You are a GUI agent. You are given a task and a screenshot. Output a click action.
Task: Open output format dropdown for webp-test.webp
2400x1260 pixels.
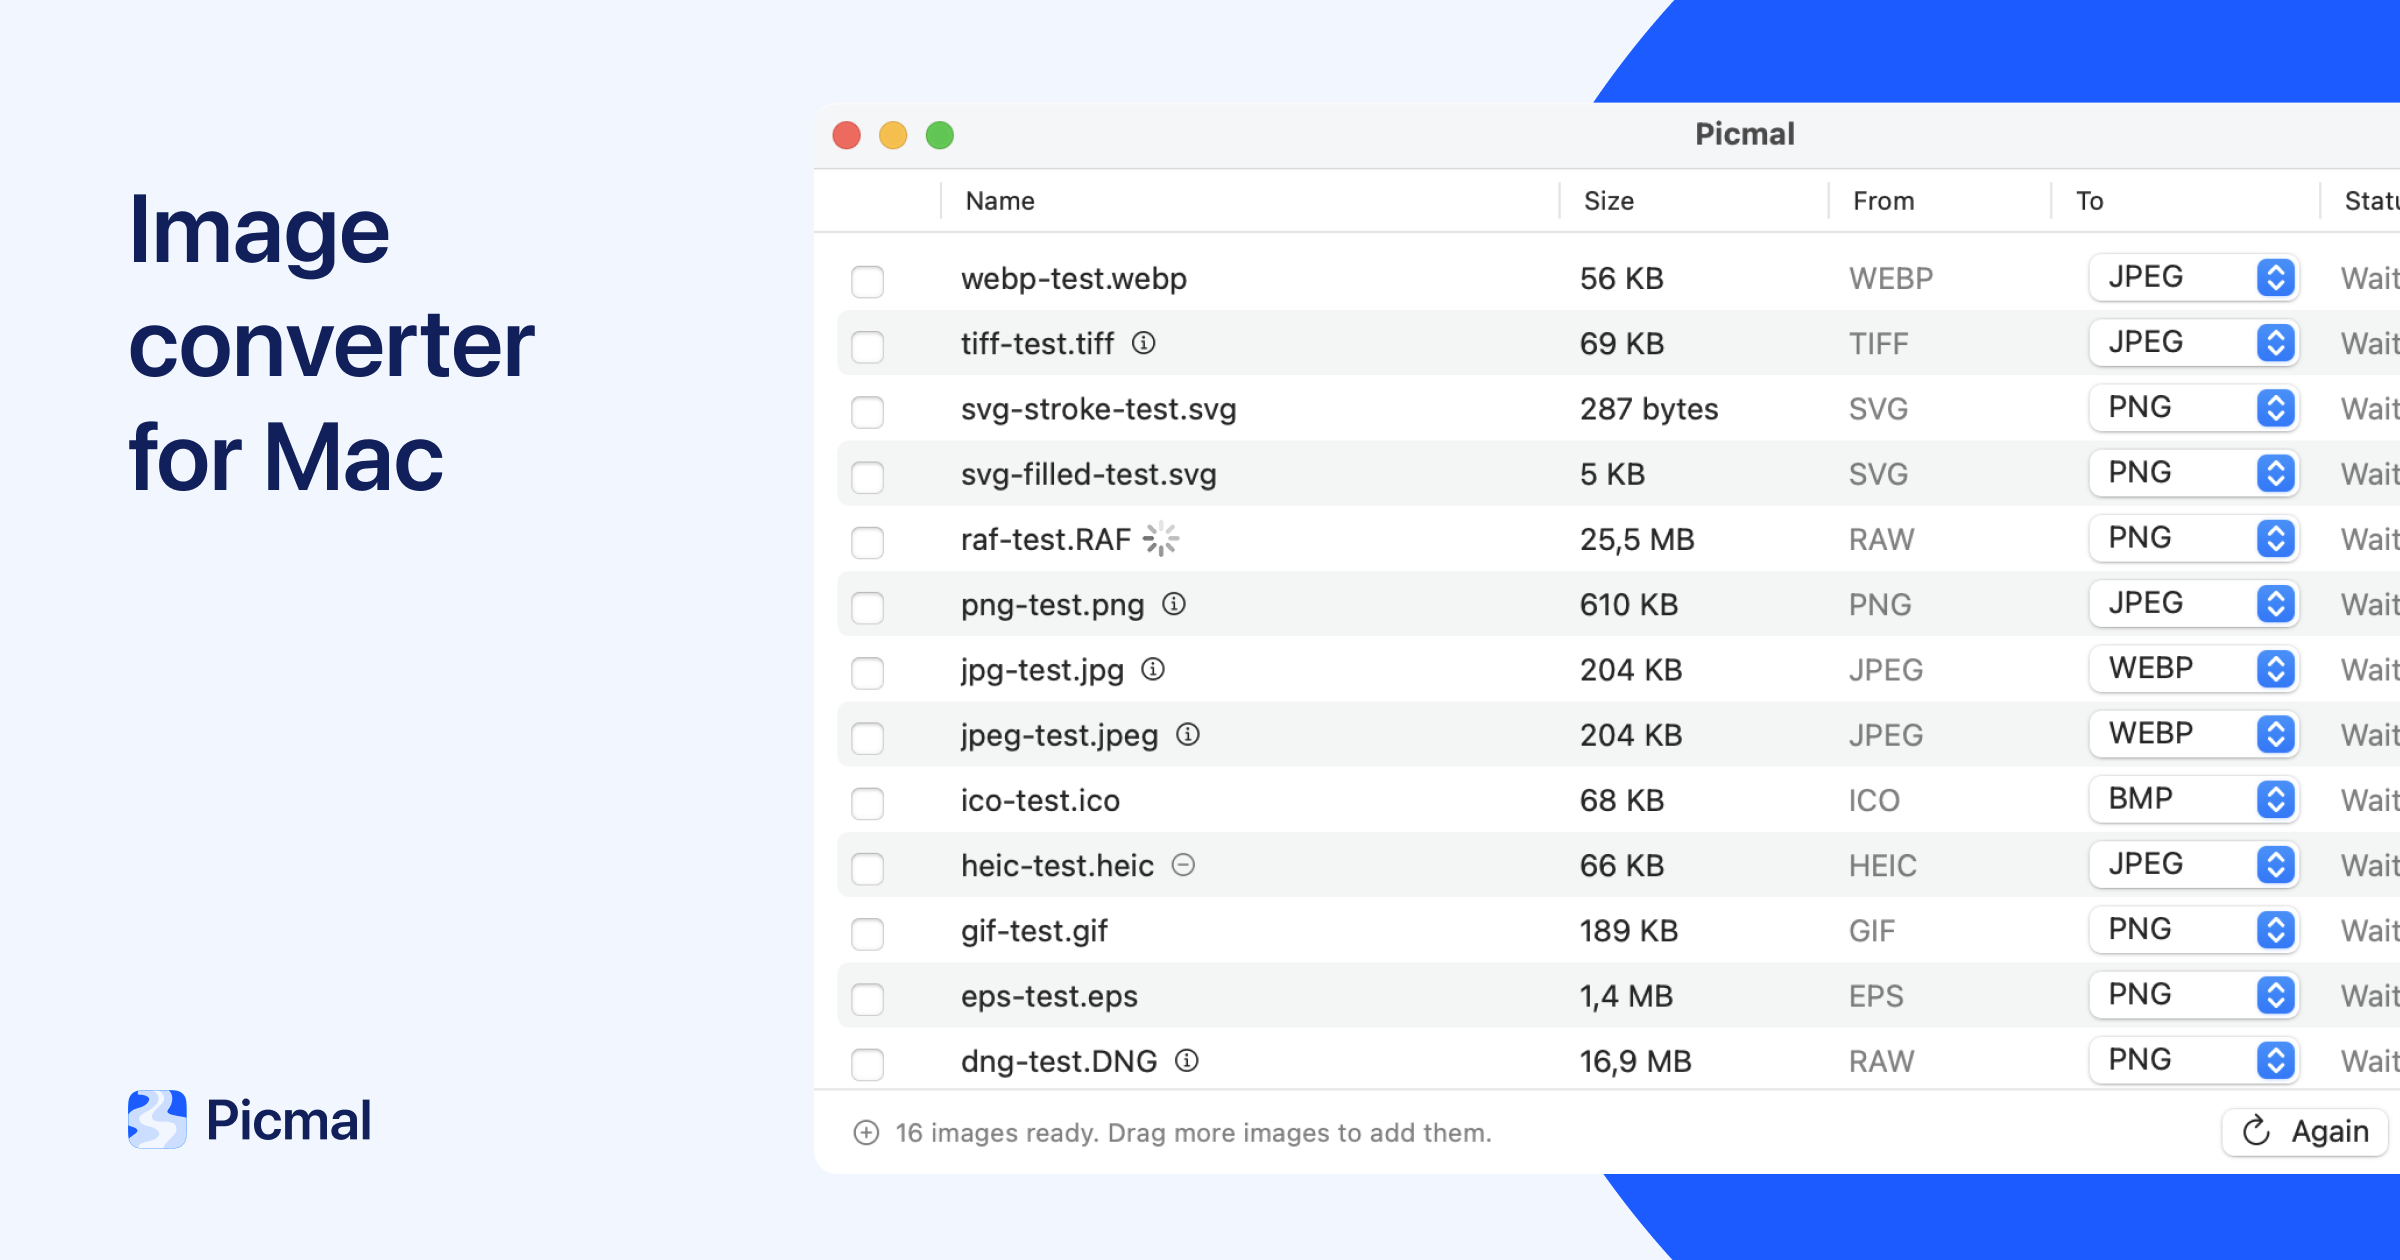(2193, 277)
